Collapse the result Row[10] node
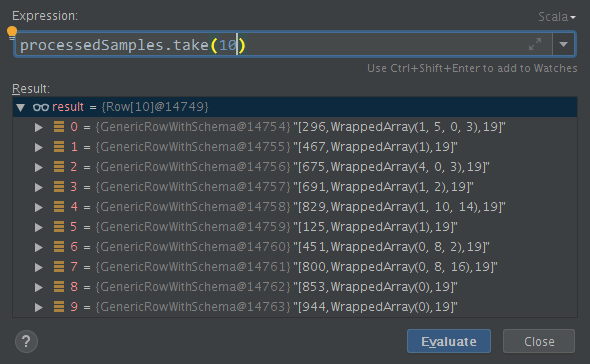 click(21, 107)
